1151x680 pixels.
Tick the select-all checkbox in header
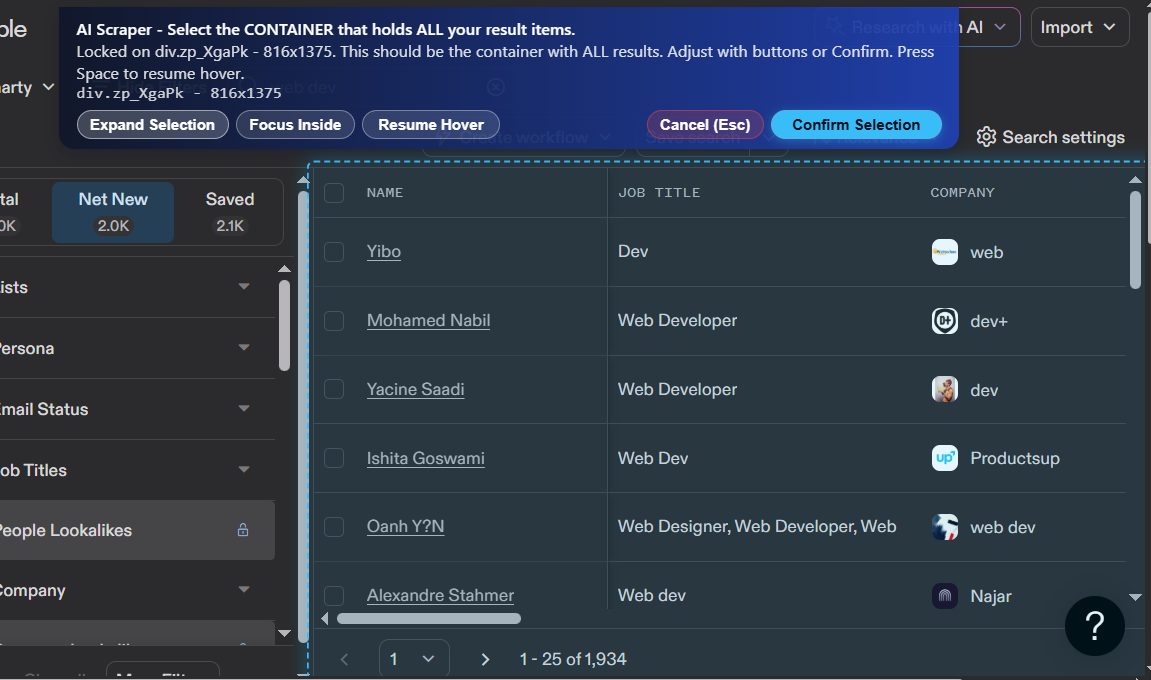coord(334,192)
